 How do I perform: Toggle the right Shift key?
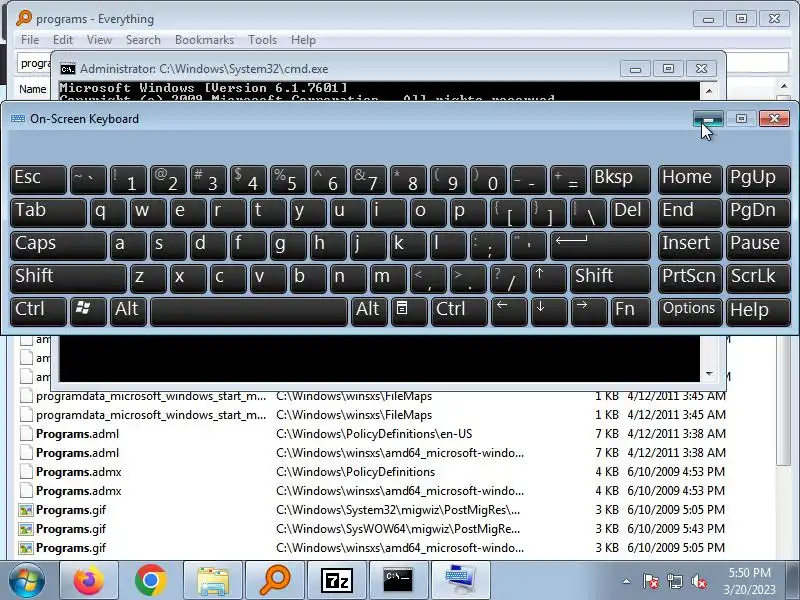[x=610, y=277]
